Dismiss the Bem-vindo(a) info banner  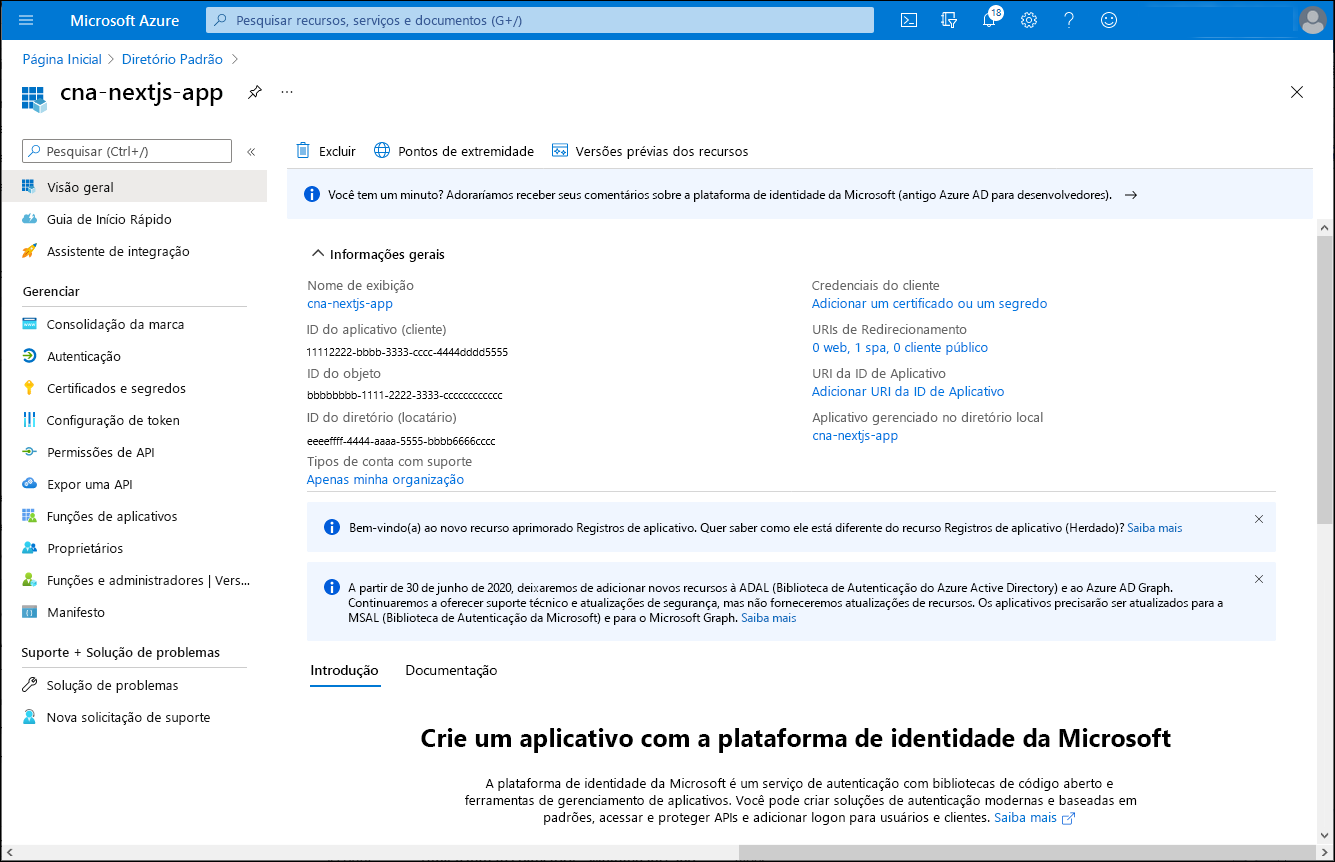tap(1259, 519)
